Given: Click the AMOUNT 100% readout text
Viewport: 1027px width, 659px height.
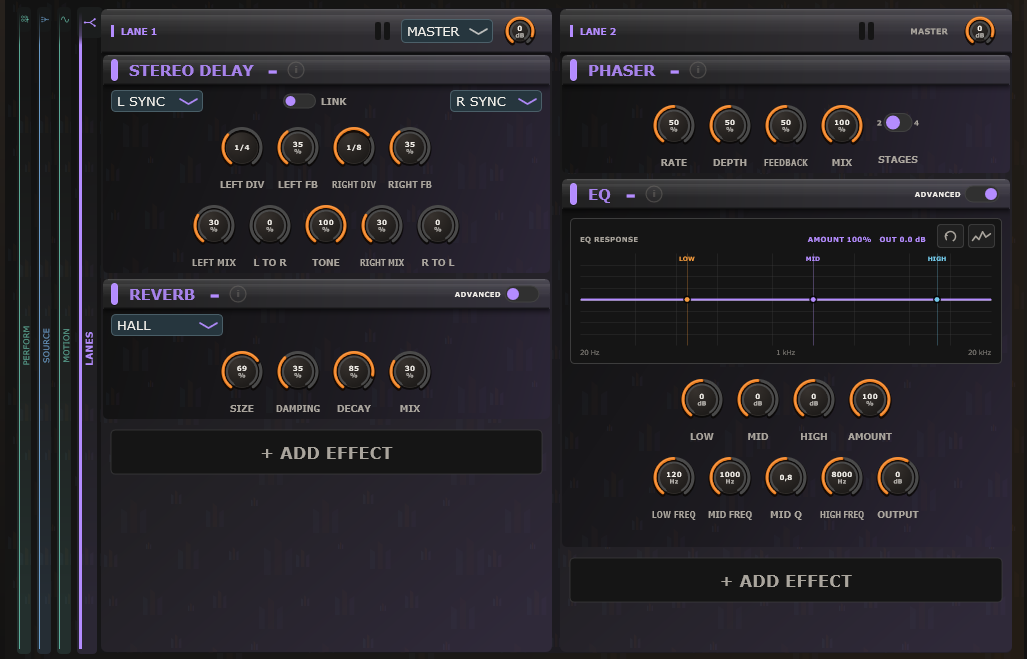Looking at the screenshot, I should (x=839, y=240).
